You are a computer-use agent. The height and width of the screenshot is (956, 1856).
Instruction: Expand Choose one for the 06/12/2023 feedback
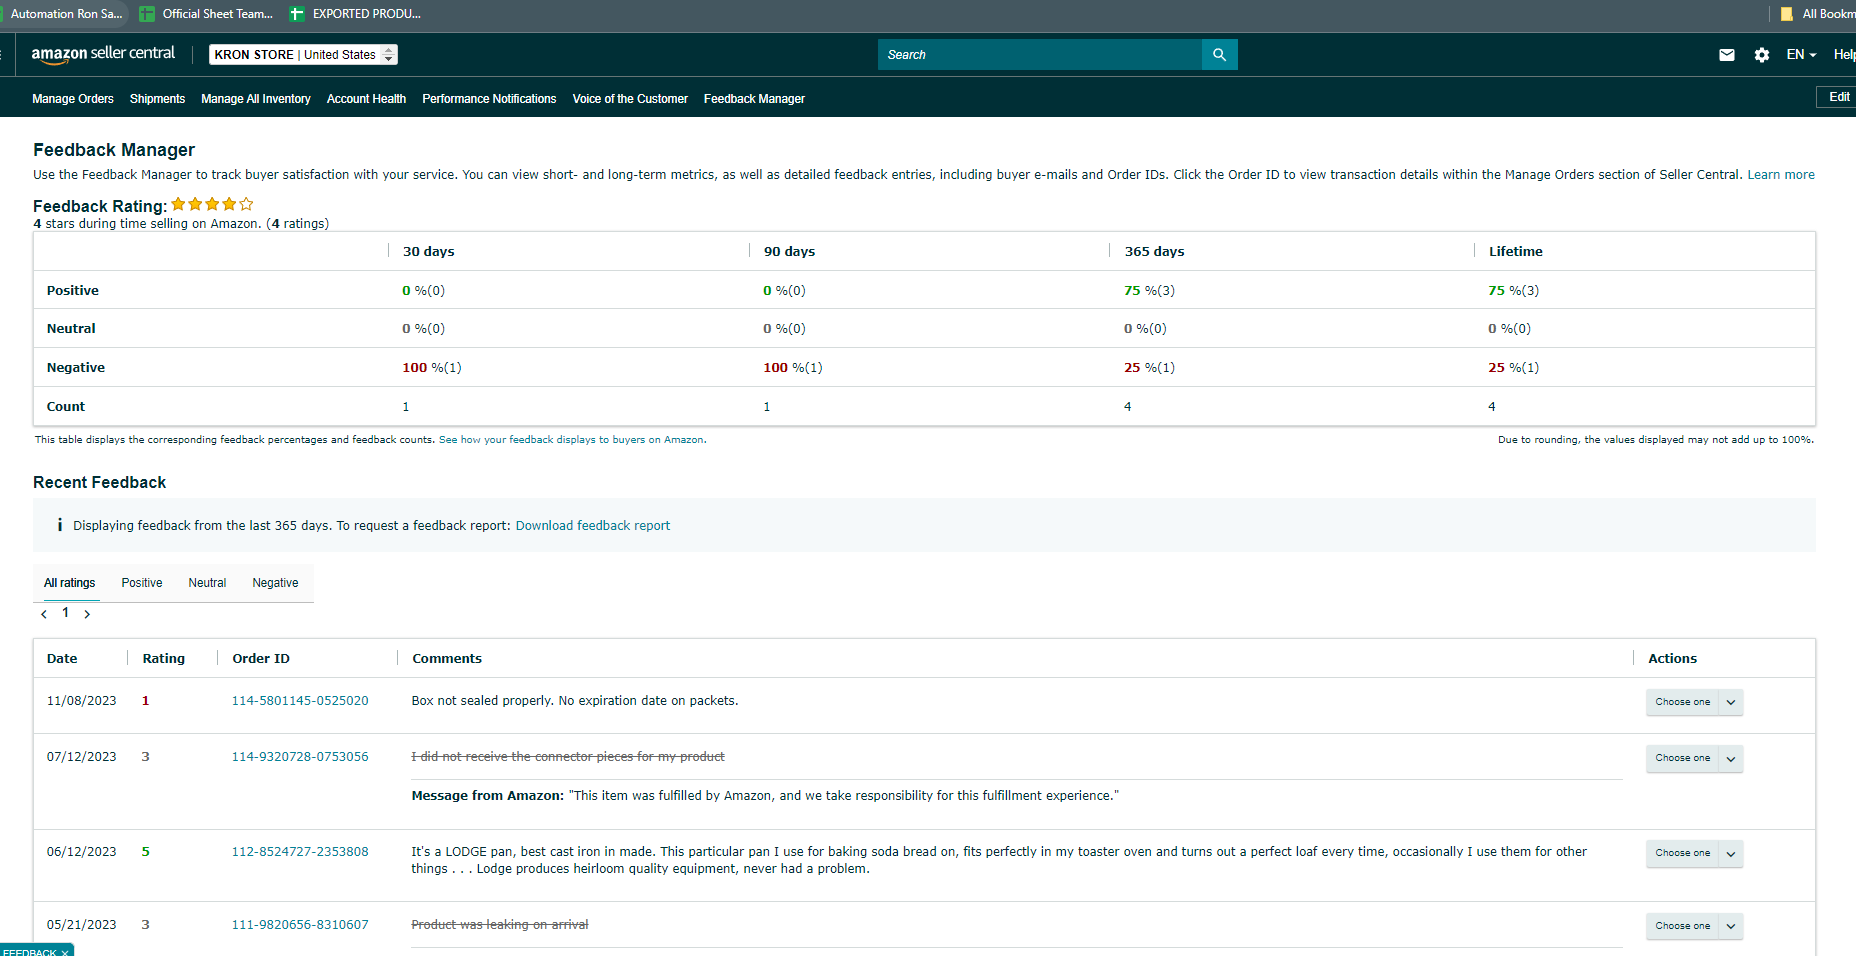coord(1694,853)
